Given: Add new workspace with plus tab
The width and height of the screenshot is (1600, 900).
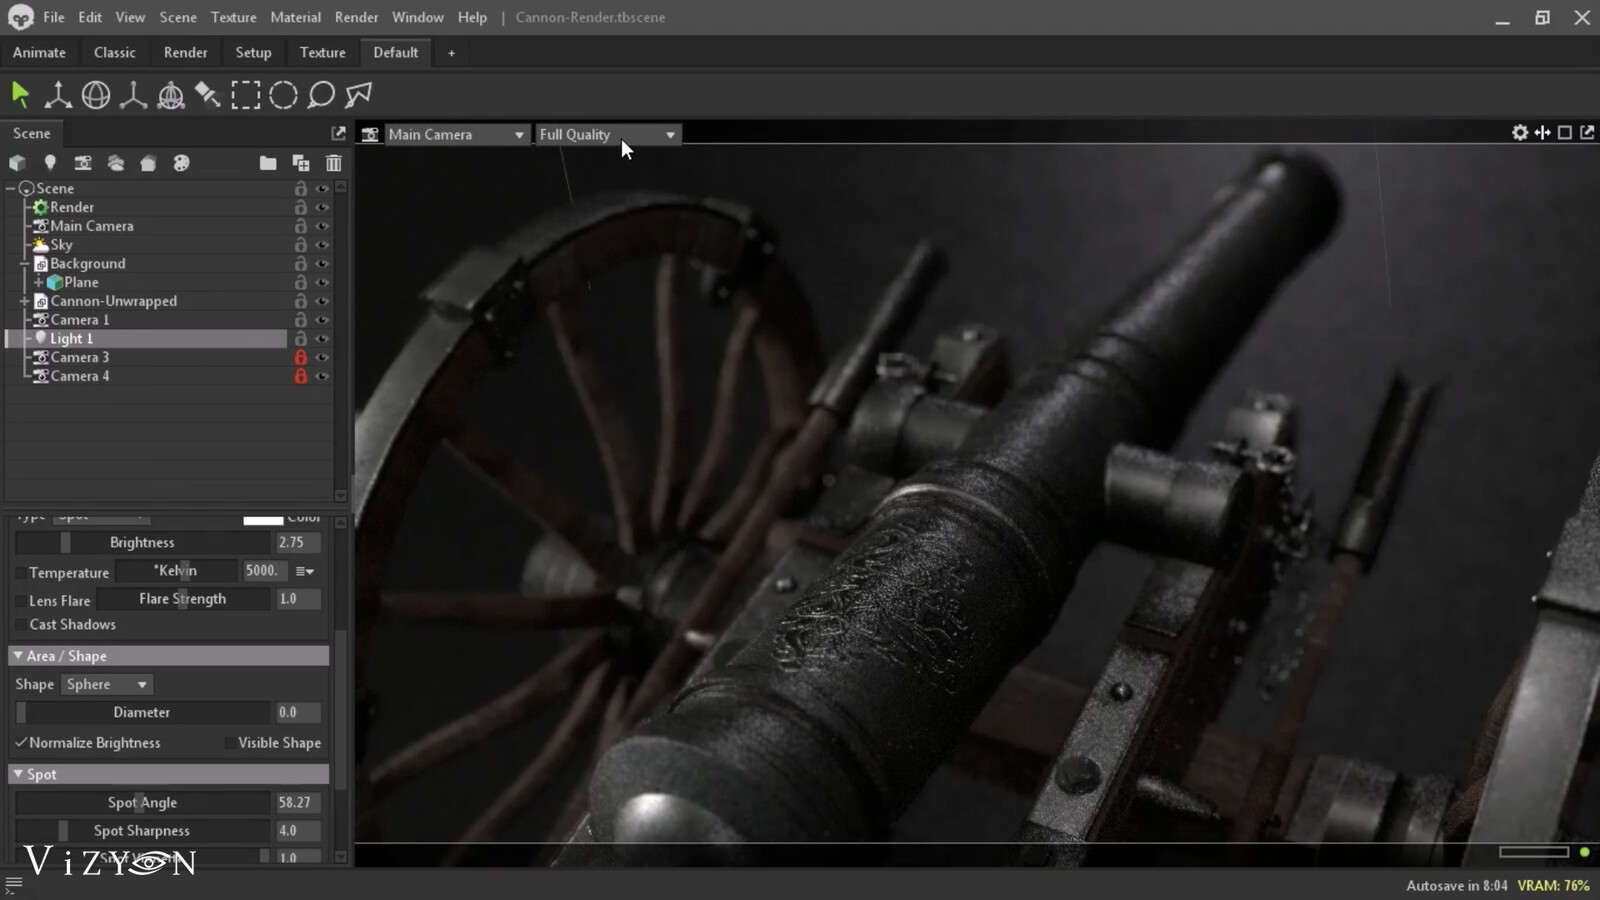Looking at the screenshot, I should coord(451,53).
